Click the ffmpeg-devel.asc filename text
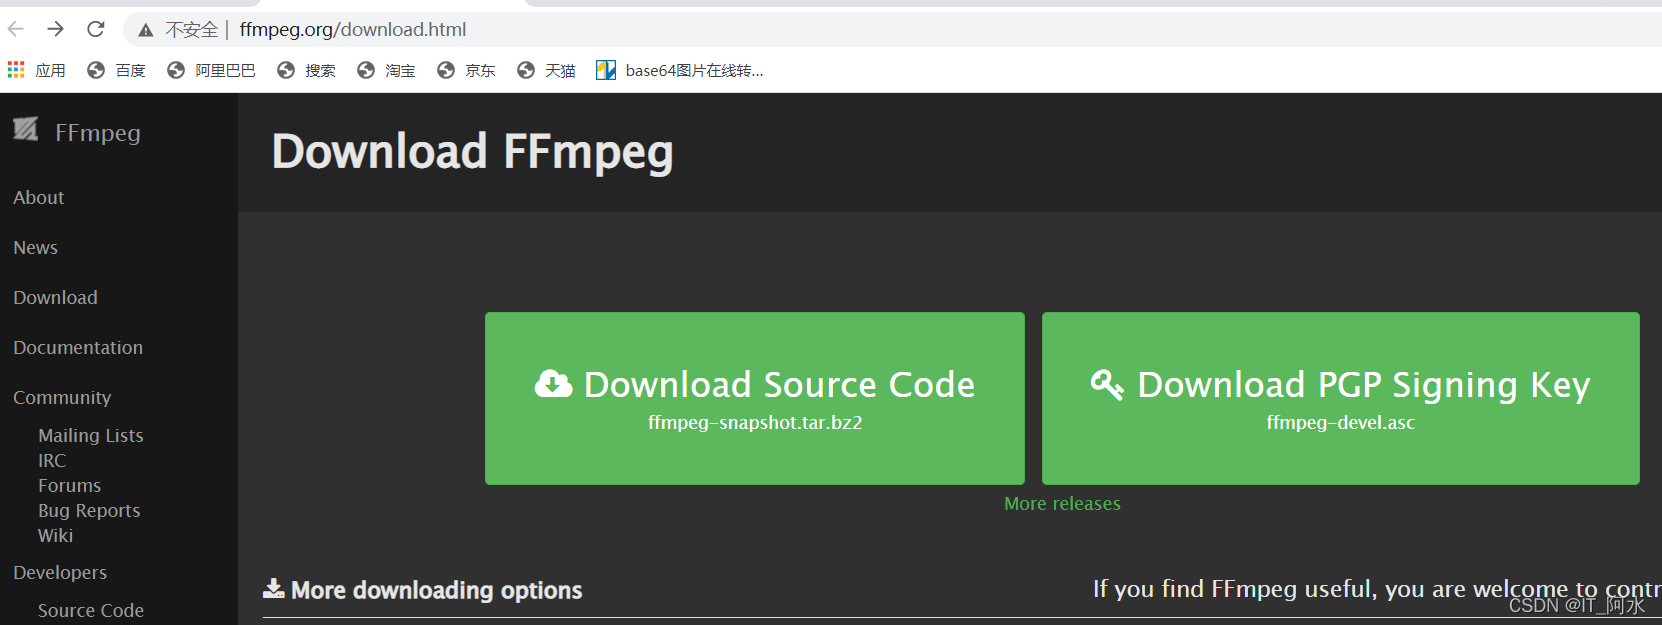Viewport: 1662px width, 625px height. tap(1341, 423)
